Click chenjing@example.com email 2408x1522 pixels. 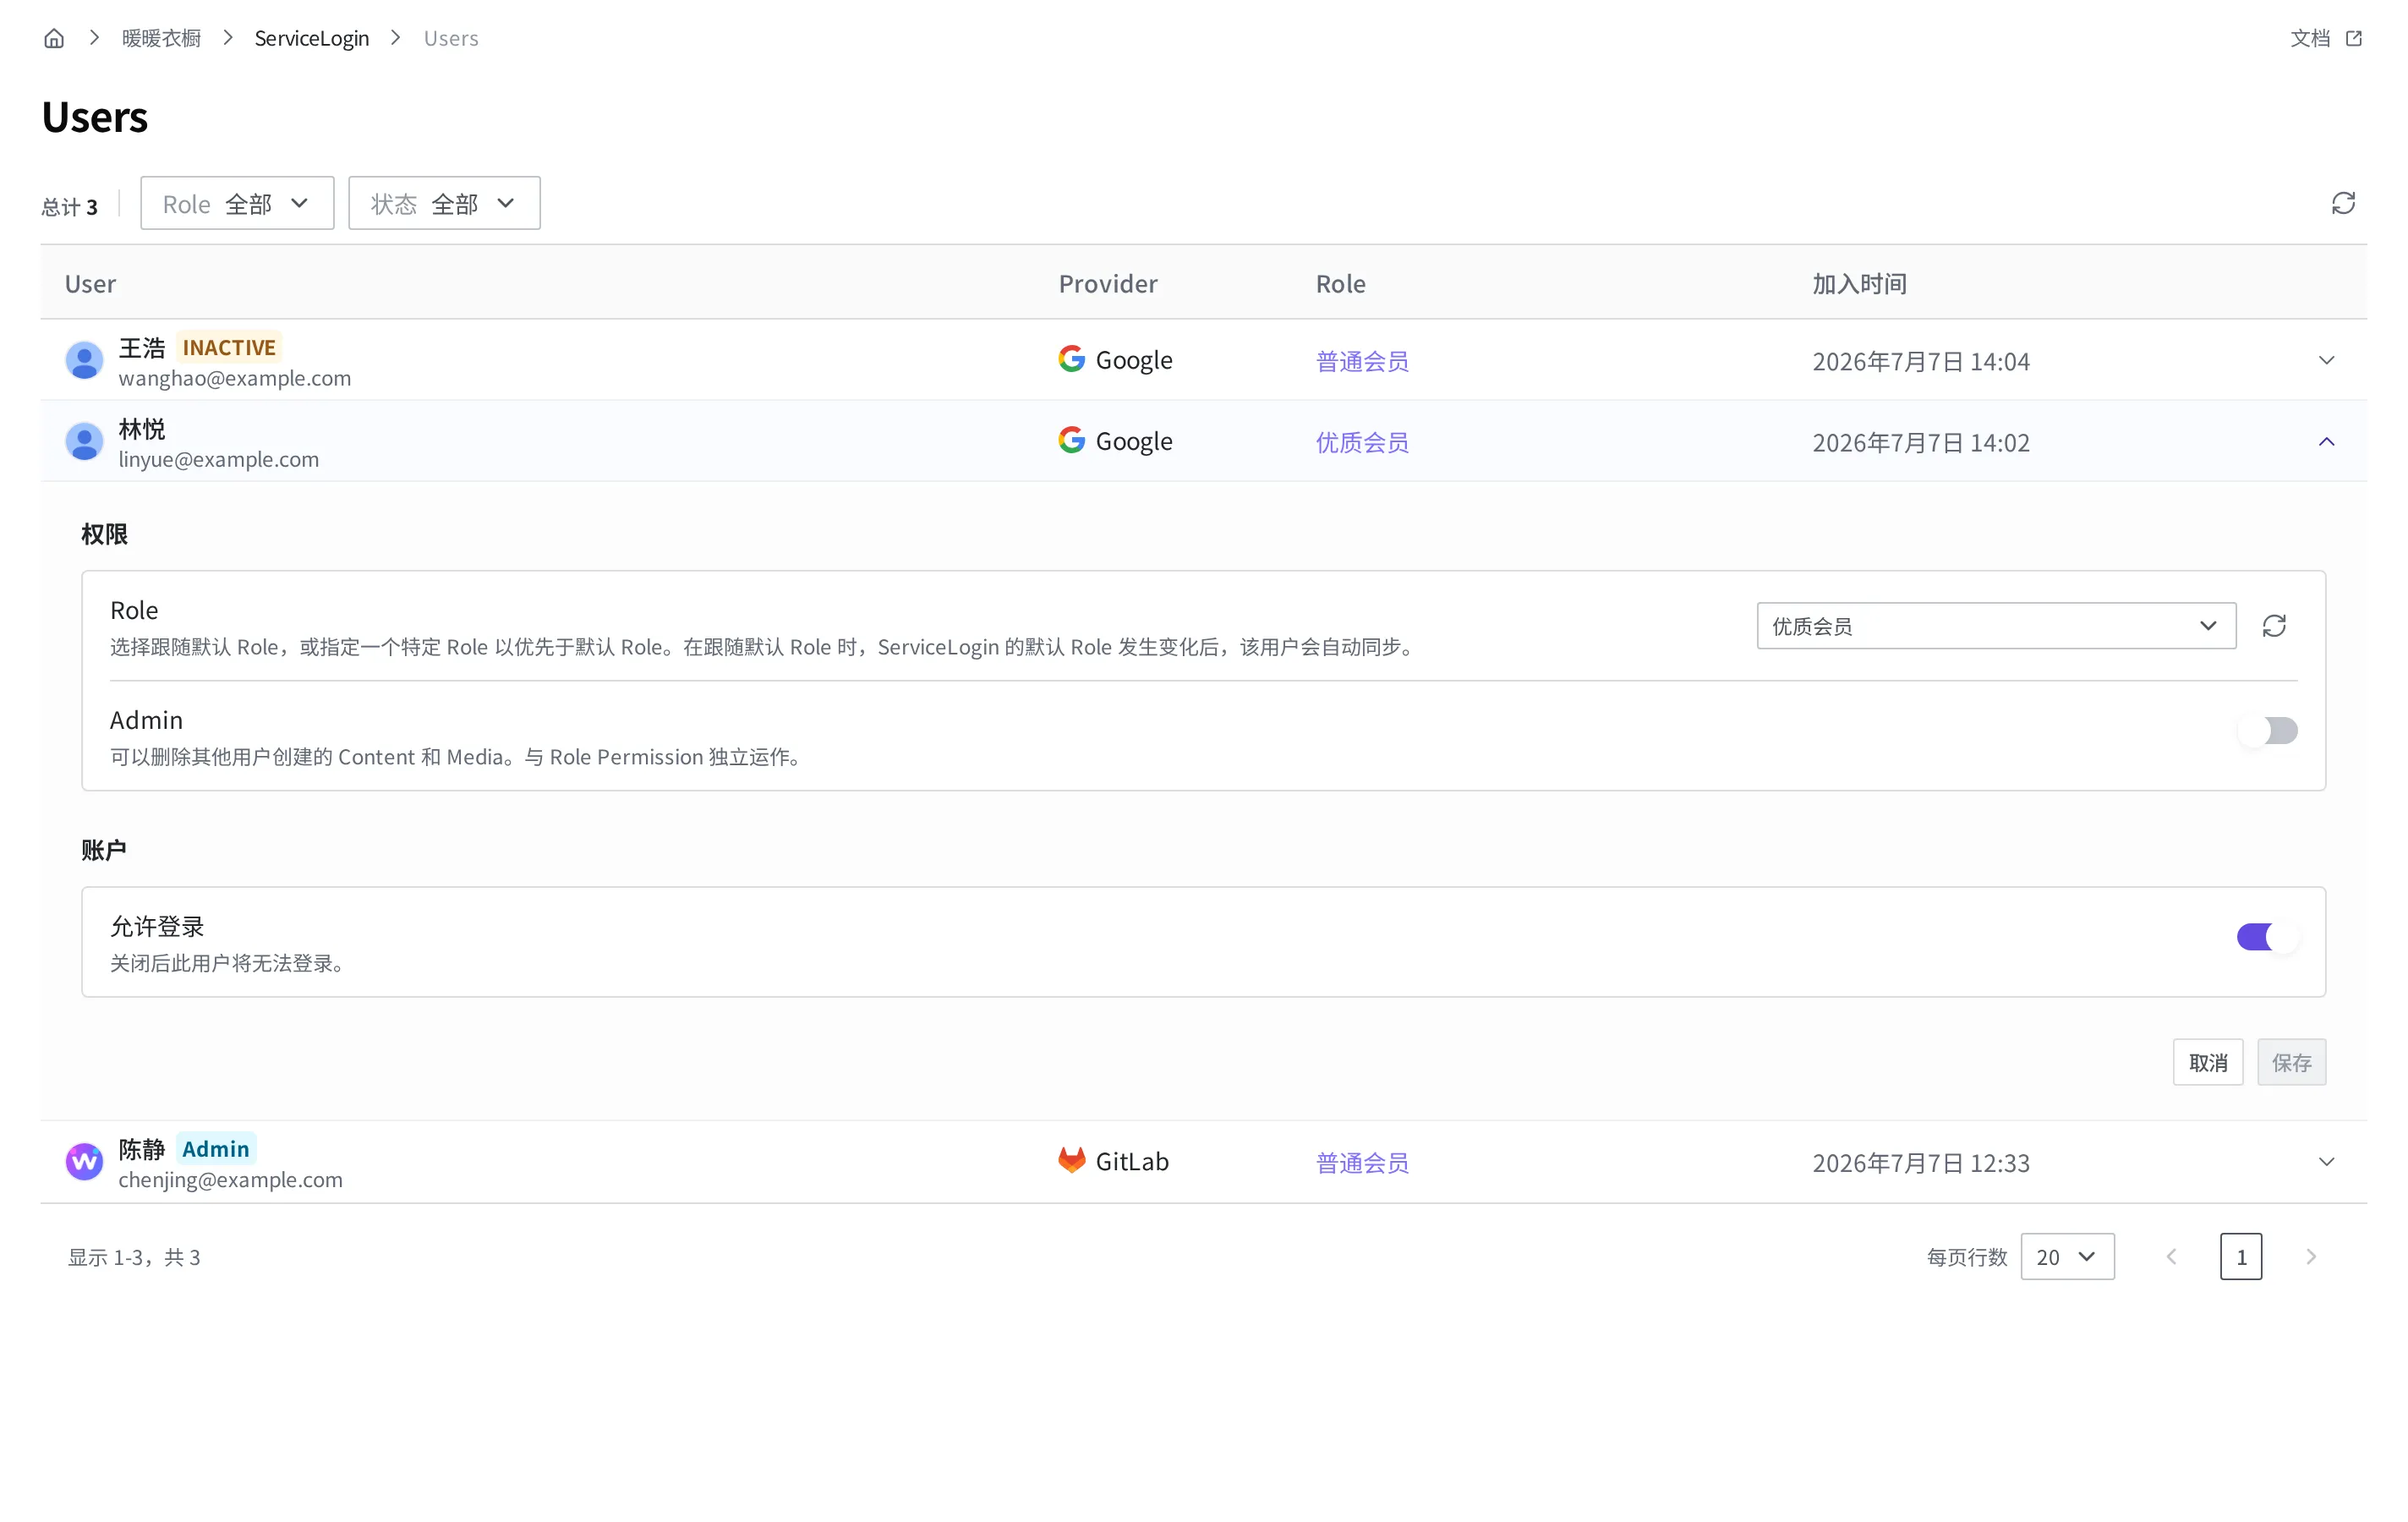(231, 1179)
